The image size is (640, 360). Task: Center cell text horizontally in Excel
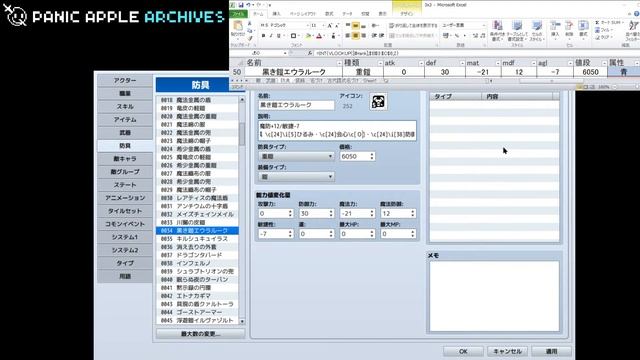pos(356,36)
